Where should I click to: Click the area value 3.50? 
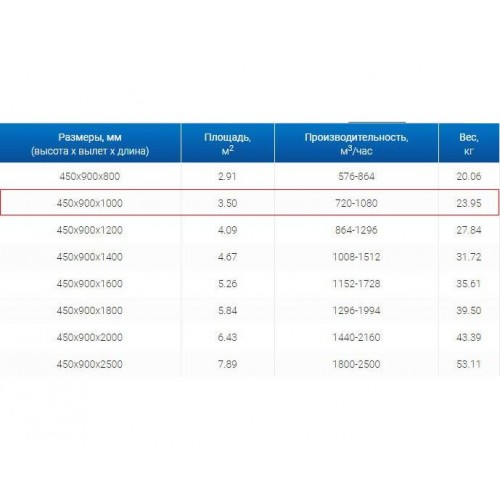click(x=227, y=203)
